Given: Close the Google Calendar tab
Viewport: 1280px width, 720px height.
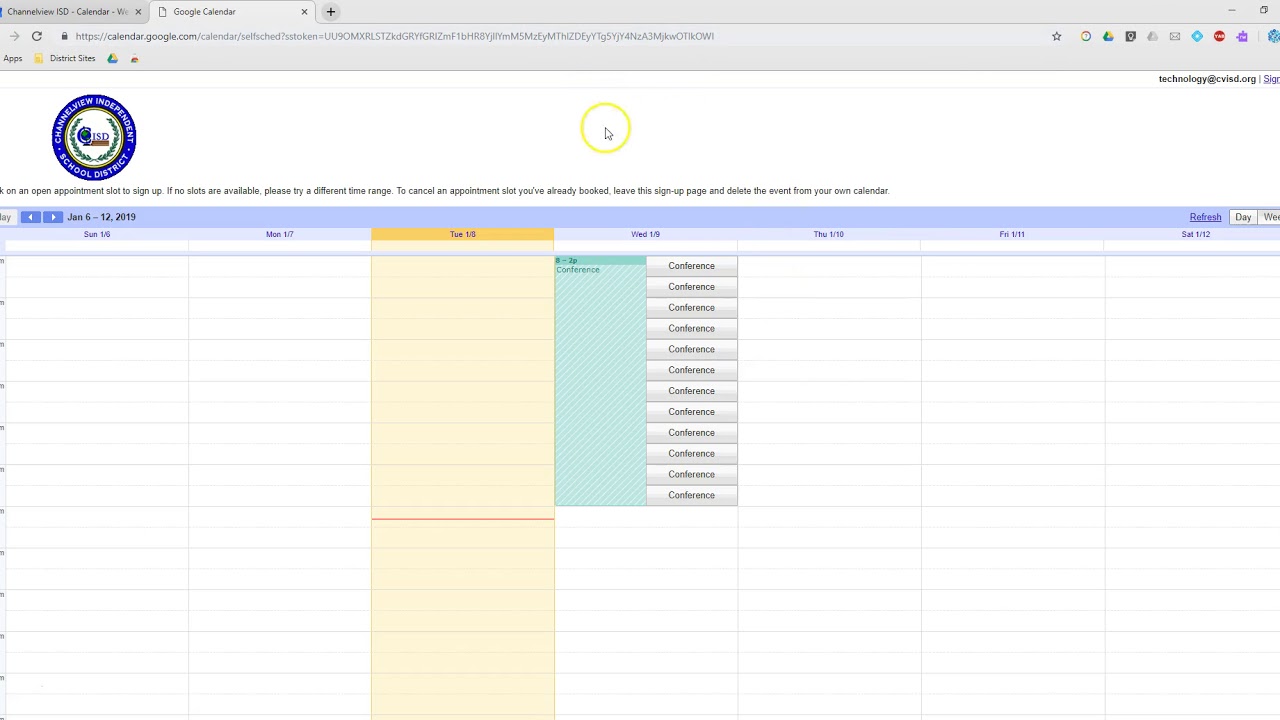Looking at the screenshot, I should tap(304, 12).
